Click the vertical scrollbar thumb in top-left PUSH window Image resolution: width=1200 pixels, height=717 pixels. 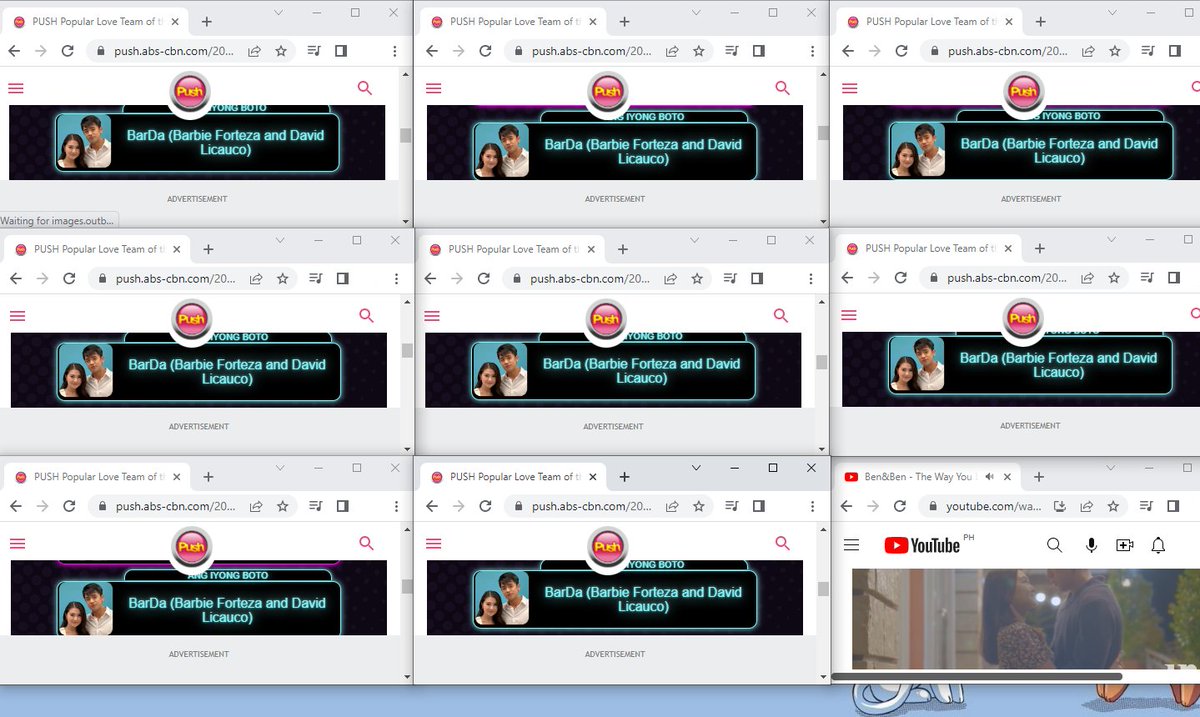pyautogui.click(x=405, y=136)
